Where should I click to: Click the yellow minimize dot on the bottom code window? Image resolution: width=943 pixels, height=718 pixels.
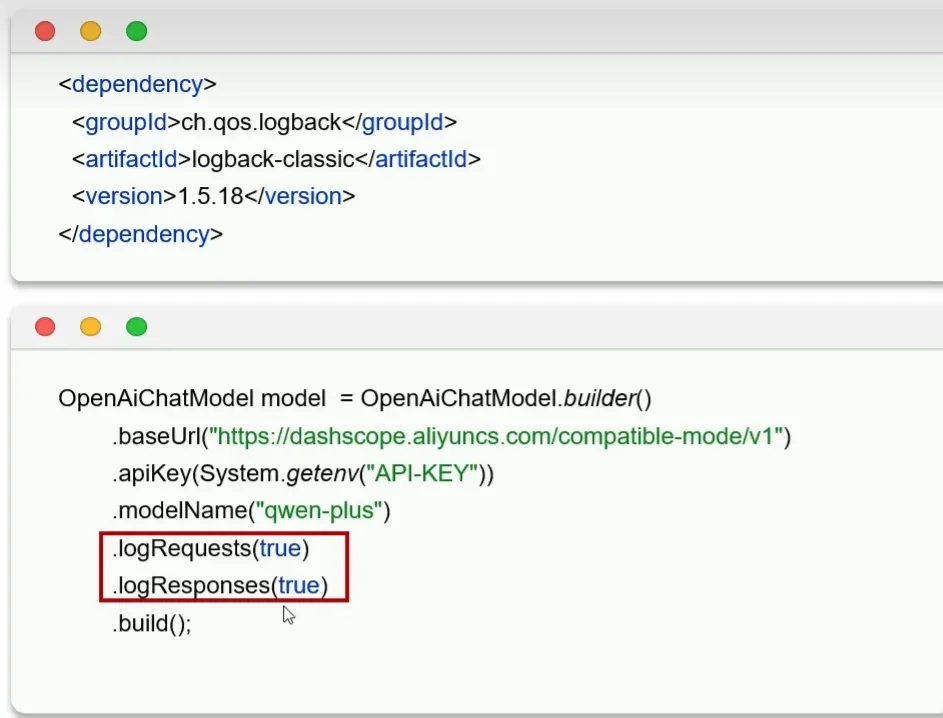click(x=91, y=327)
